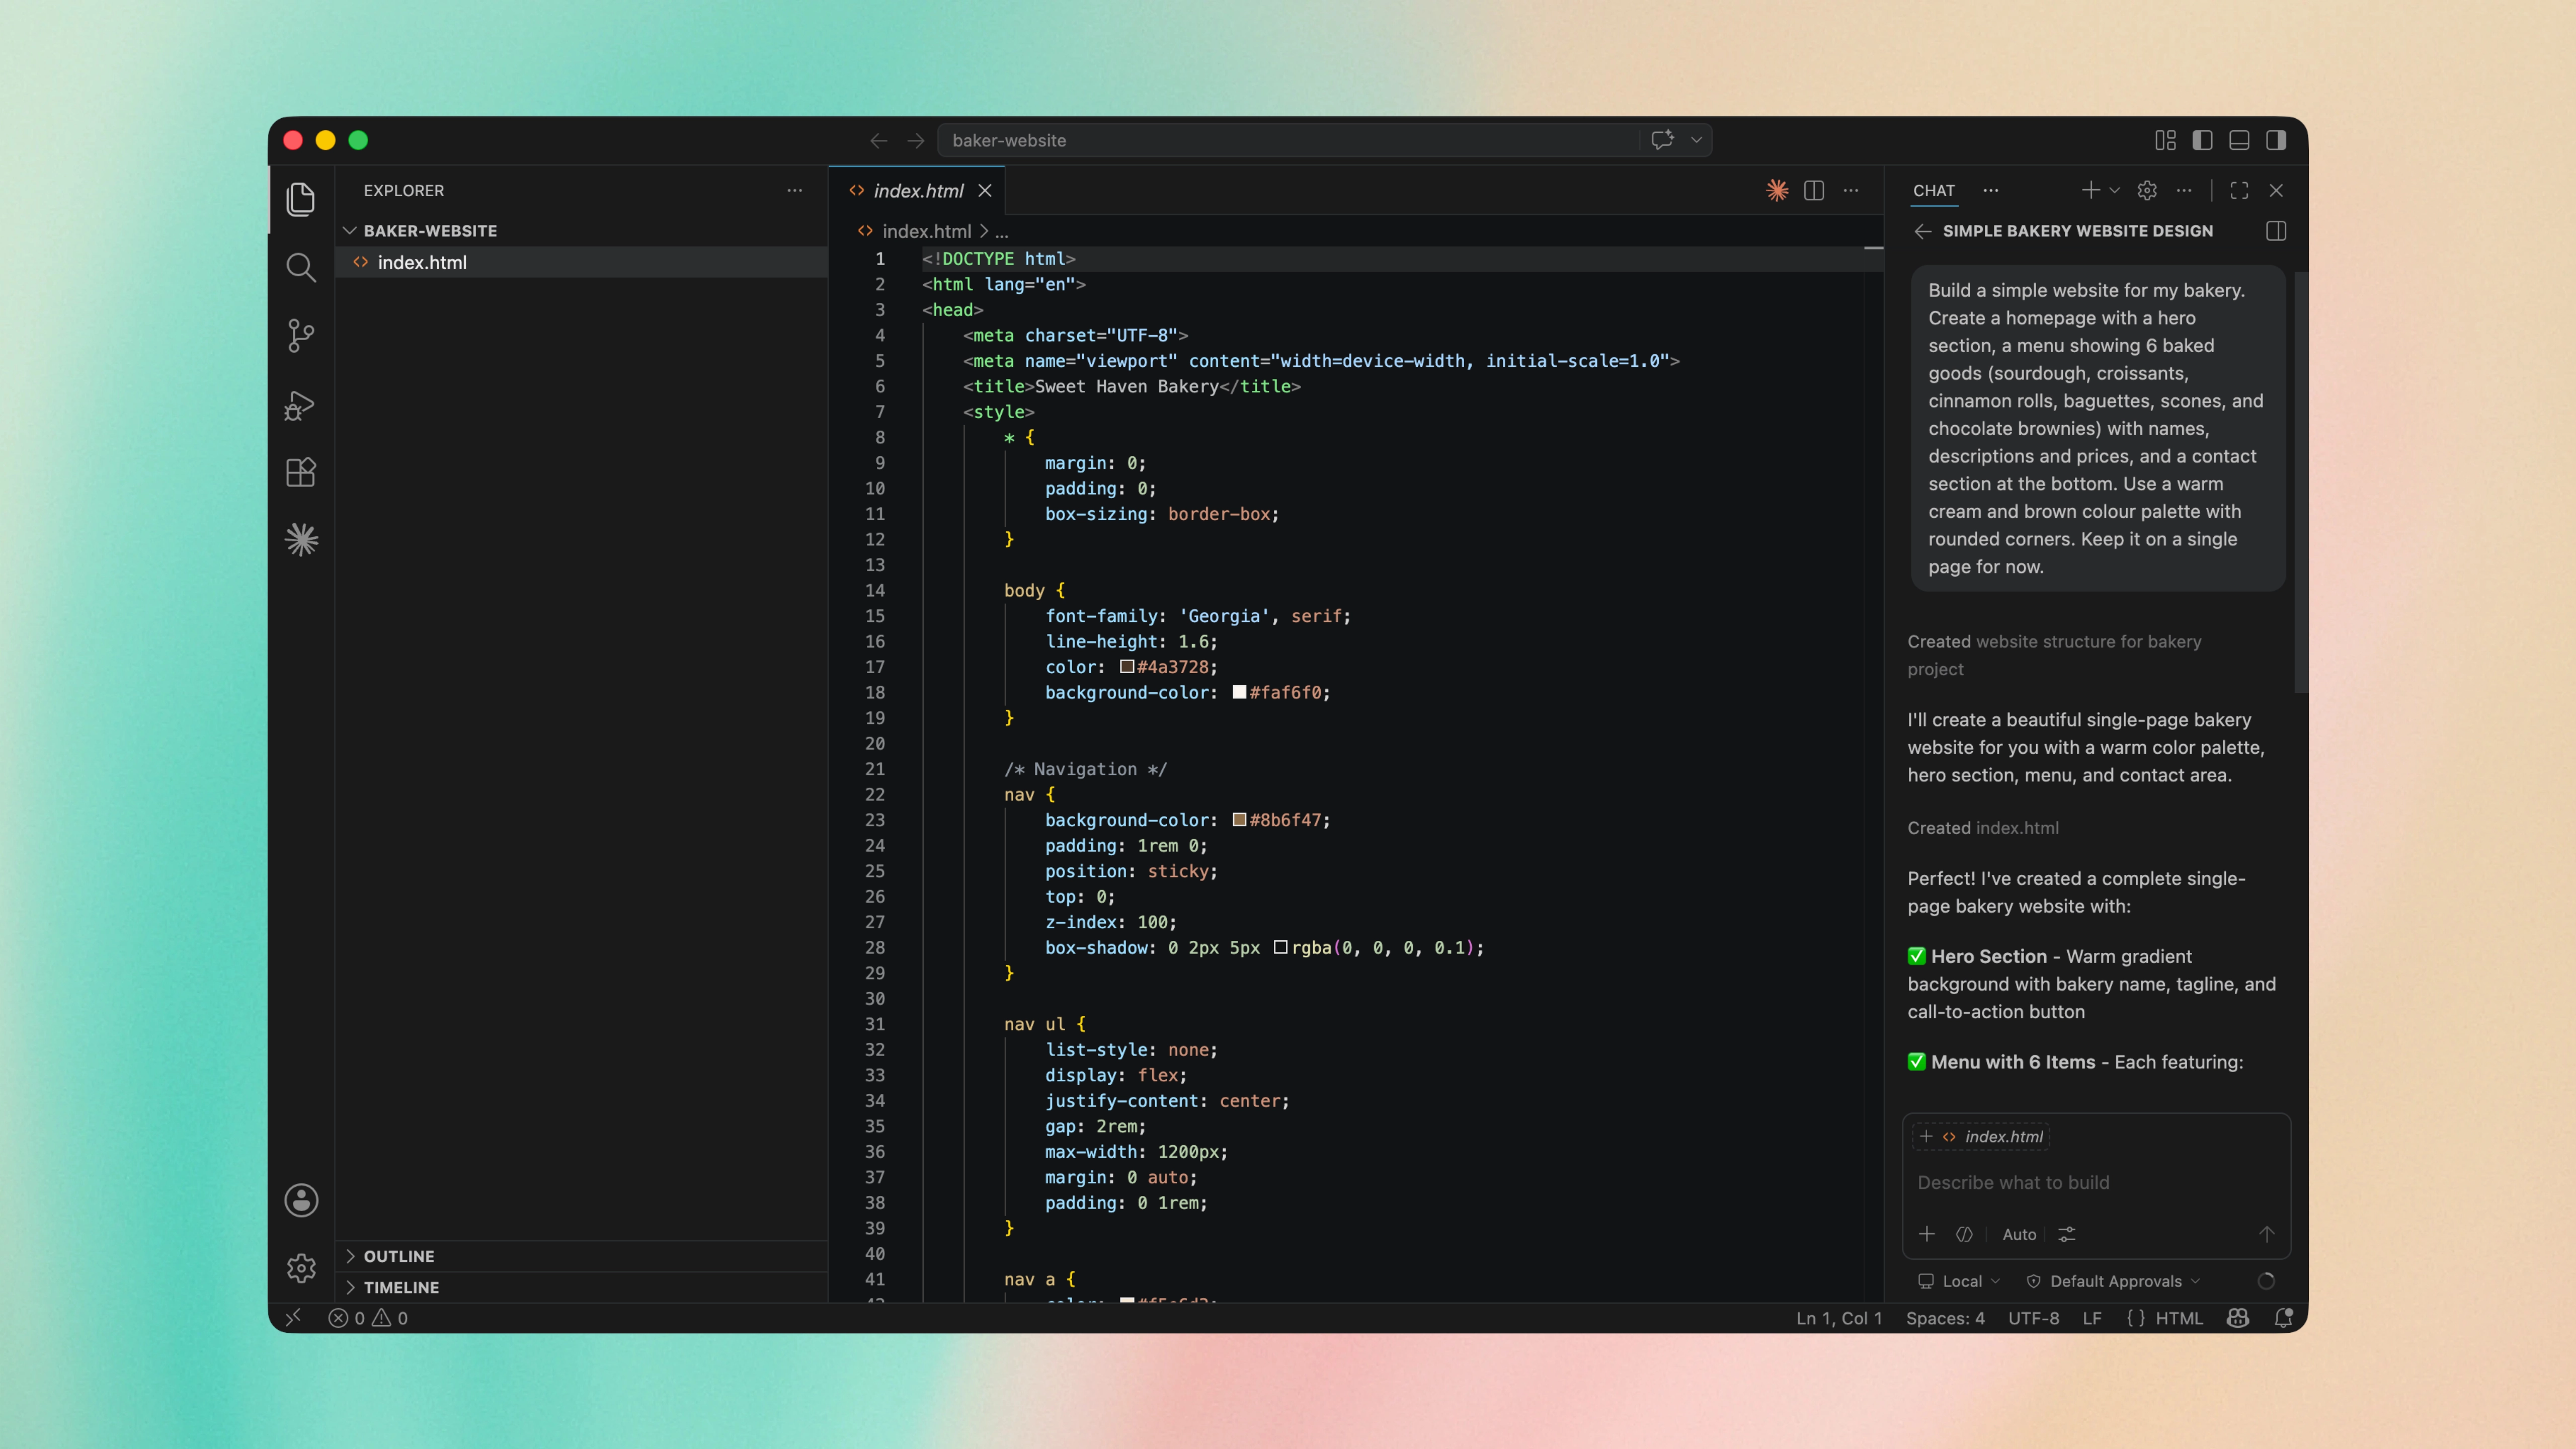Open the Local session target dropdown
Viewport: 2576px width, 1449px height.
[x=1959, y=1281]
